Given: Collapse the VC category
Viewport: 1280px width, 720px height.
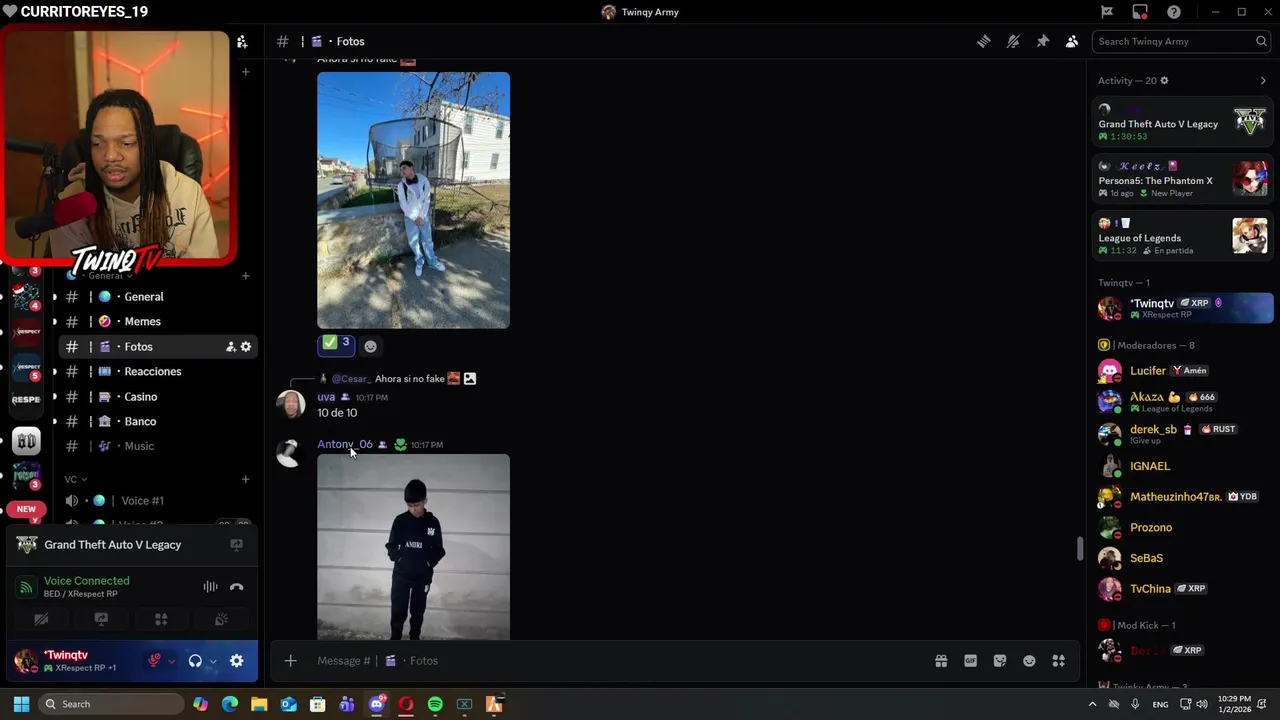Looking at the screenshot, I should [x=75, y=479].
